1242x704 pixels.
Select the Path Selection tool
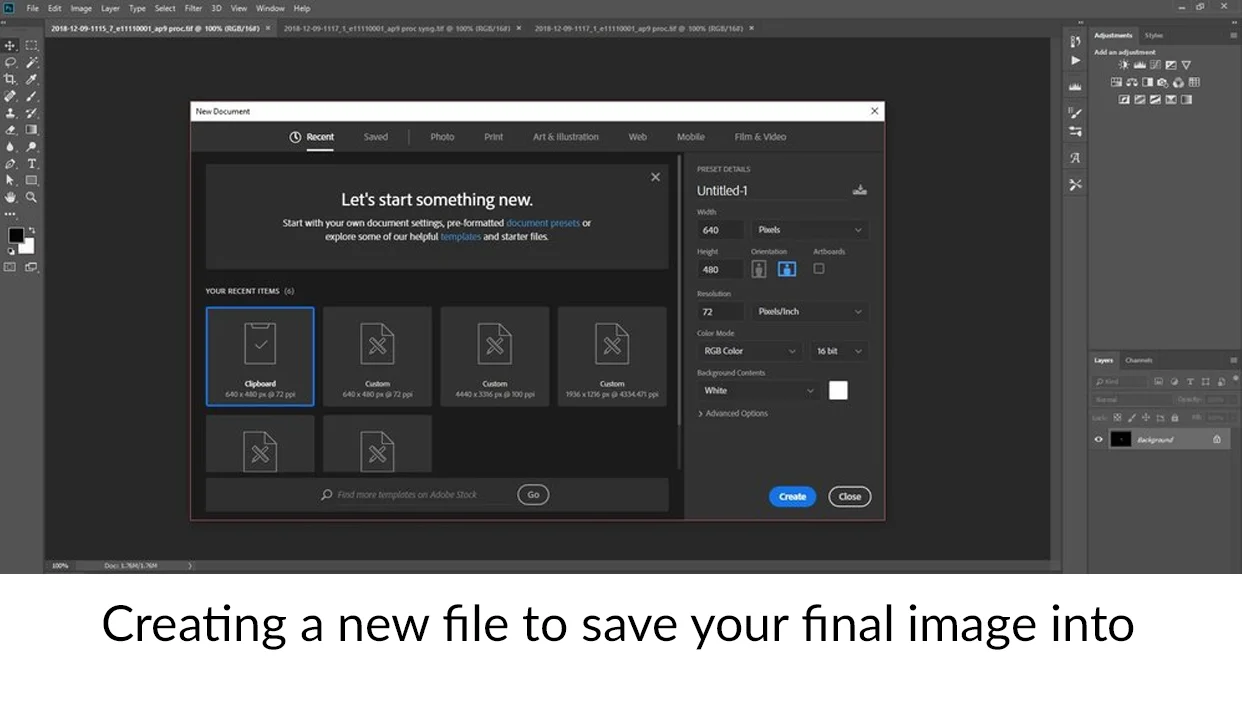(10, 180)
